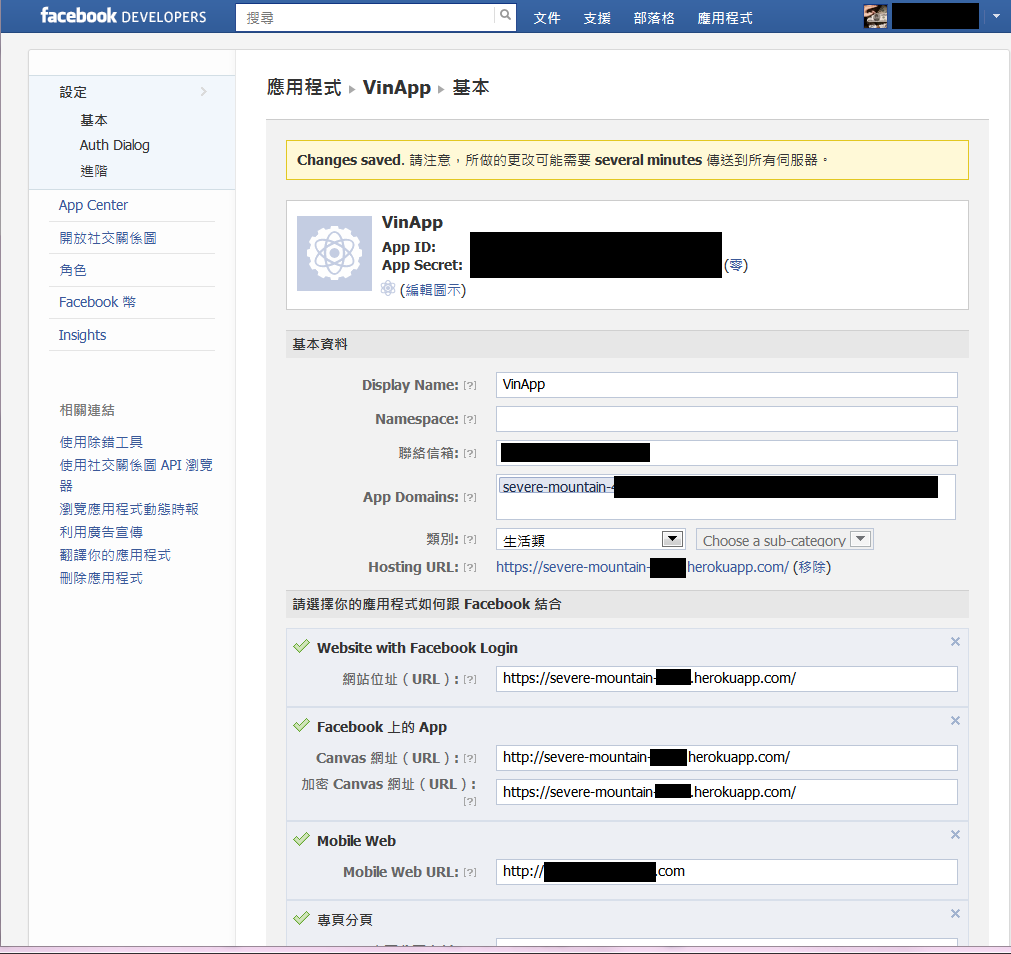Open 應用程式 in the top navigation

pyautogui.click(x=725, y=18)
